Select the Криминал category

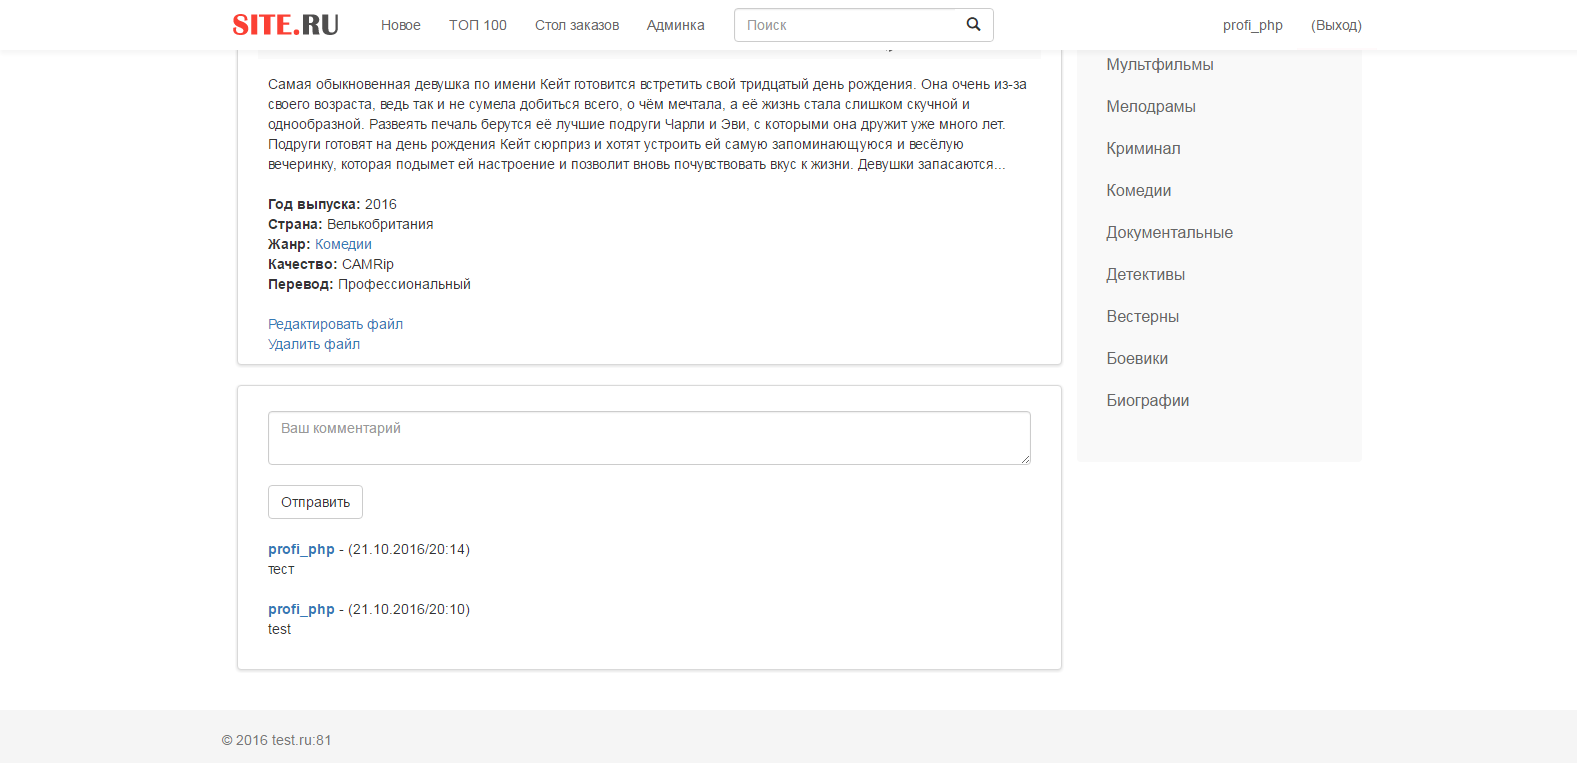pyautogui.click(x=1143, y=149)
